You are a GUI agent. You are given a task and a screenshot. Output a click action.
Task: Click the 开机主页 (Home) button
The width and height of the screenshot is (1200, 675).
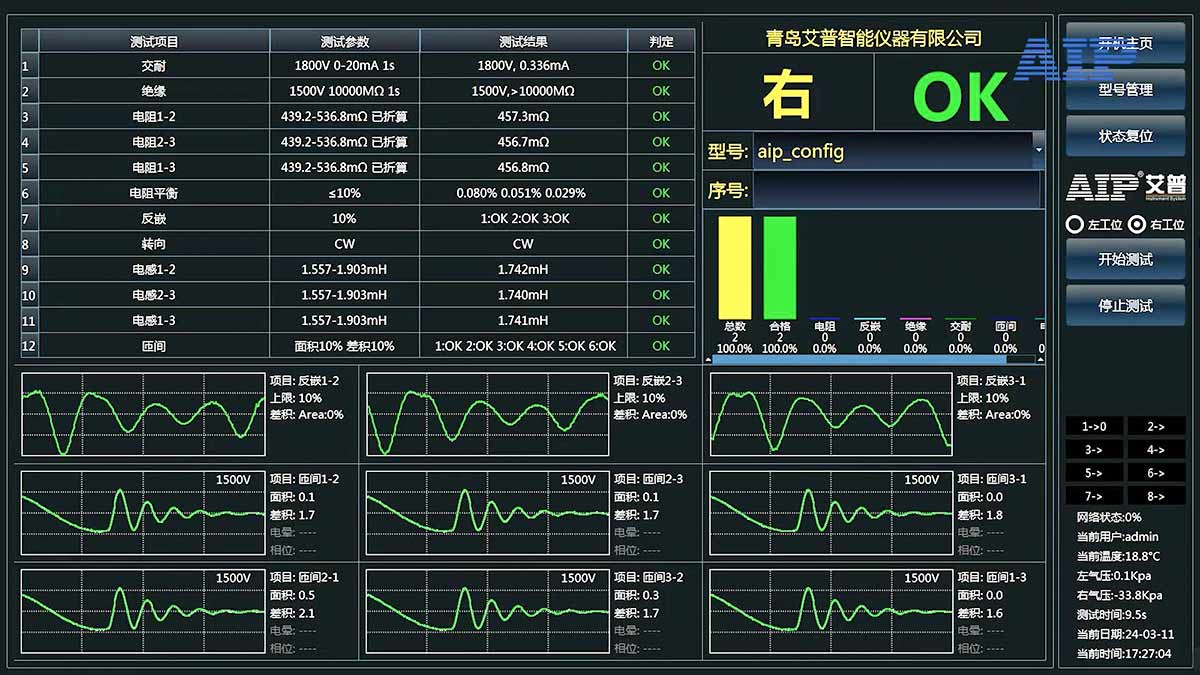[1125, 41]
